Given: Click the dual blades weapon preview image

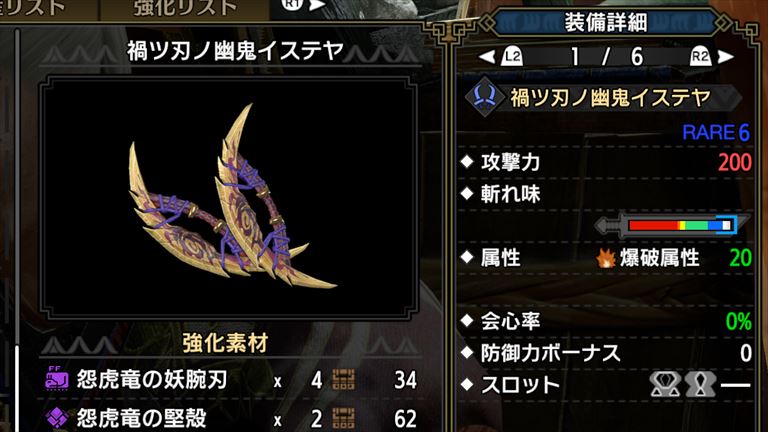Looking at the screenshot, I should click(229, 197).
